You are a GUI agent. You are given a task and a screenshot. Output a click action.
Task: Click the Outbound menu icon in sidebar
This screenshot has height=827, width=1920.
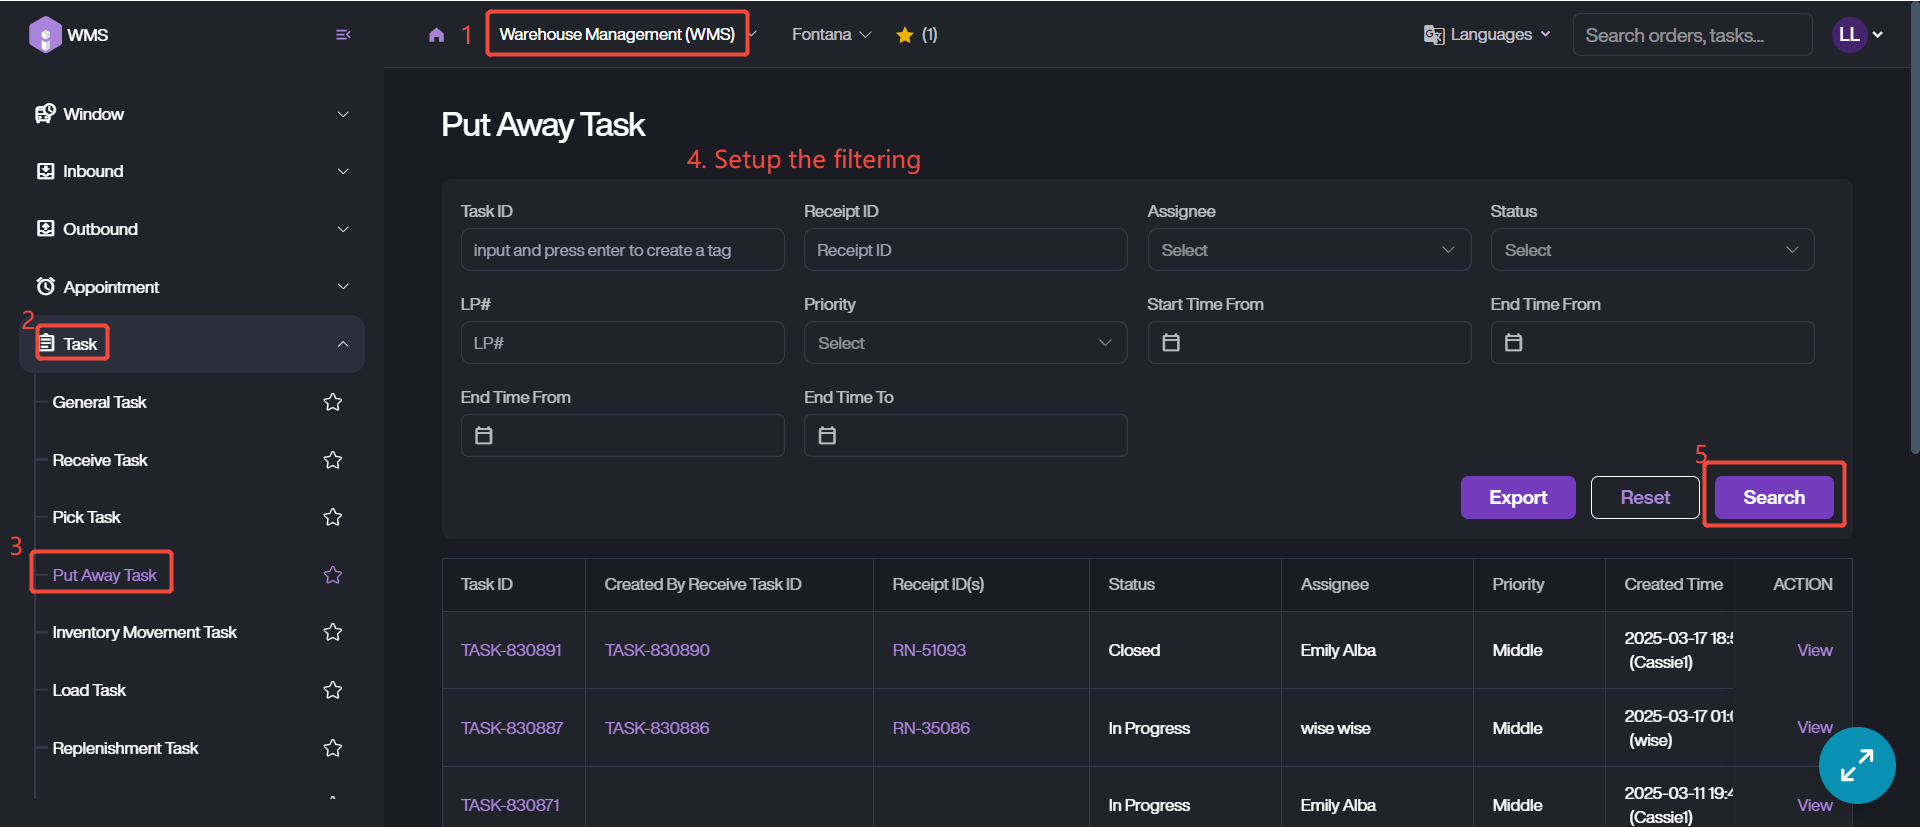pyautogui.click(x=45, y=229)
